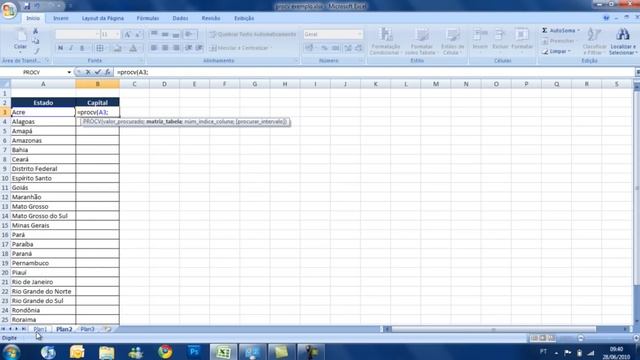
Task: Click the Copy icon below the scissors
Action: pos(36,41)
